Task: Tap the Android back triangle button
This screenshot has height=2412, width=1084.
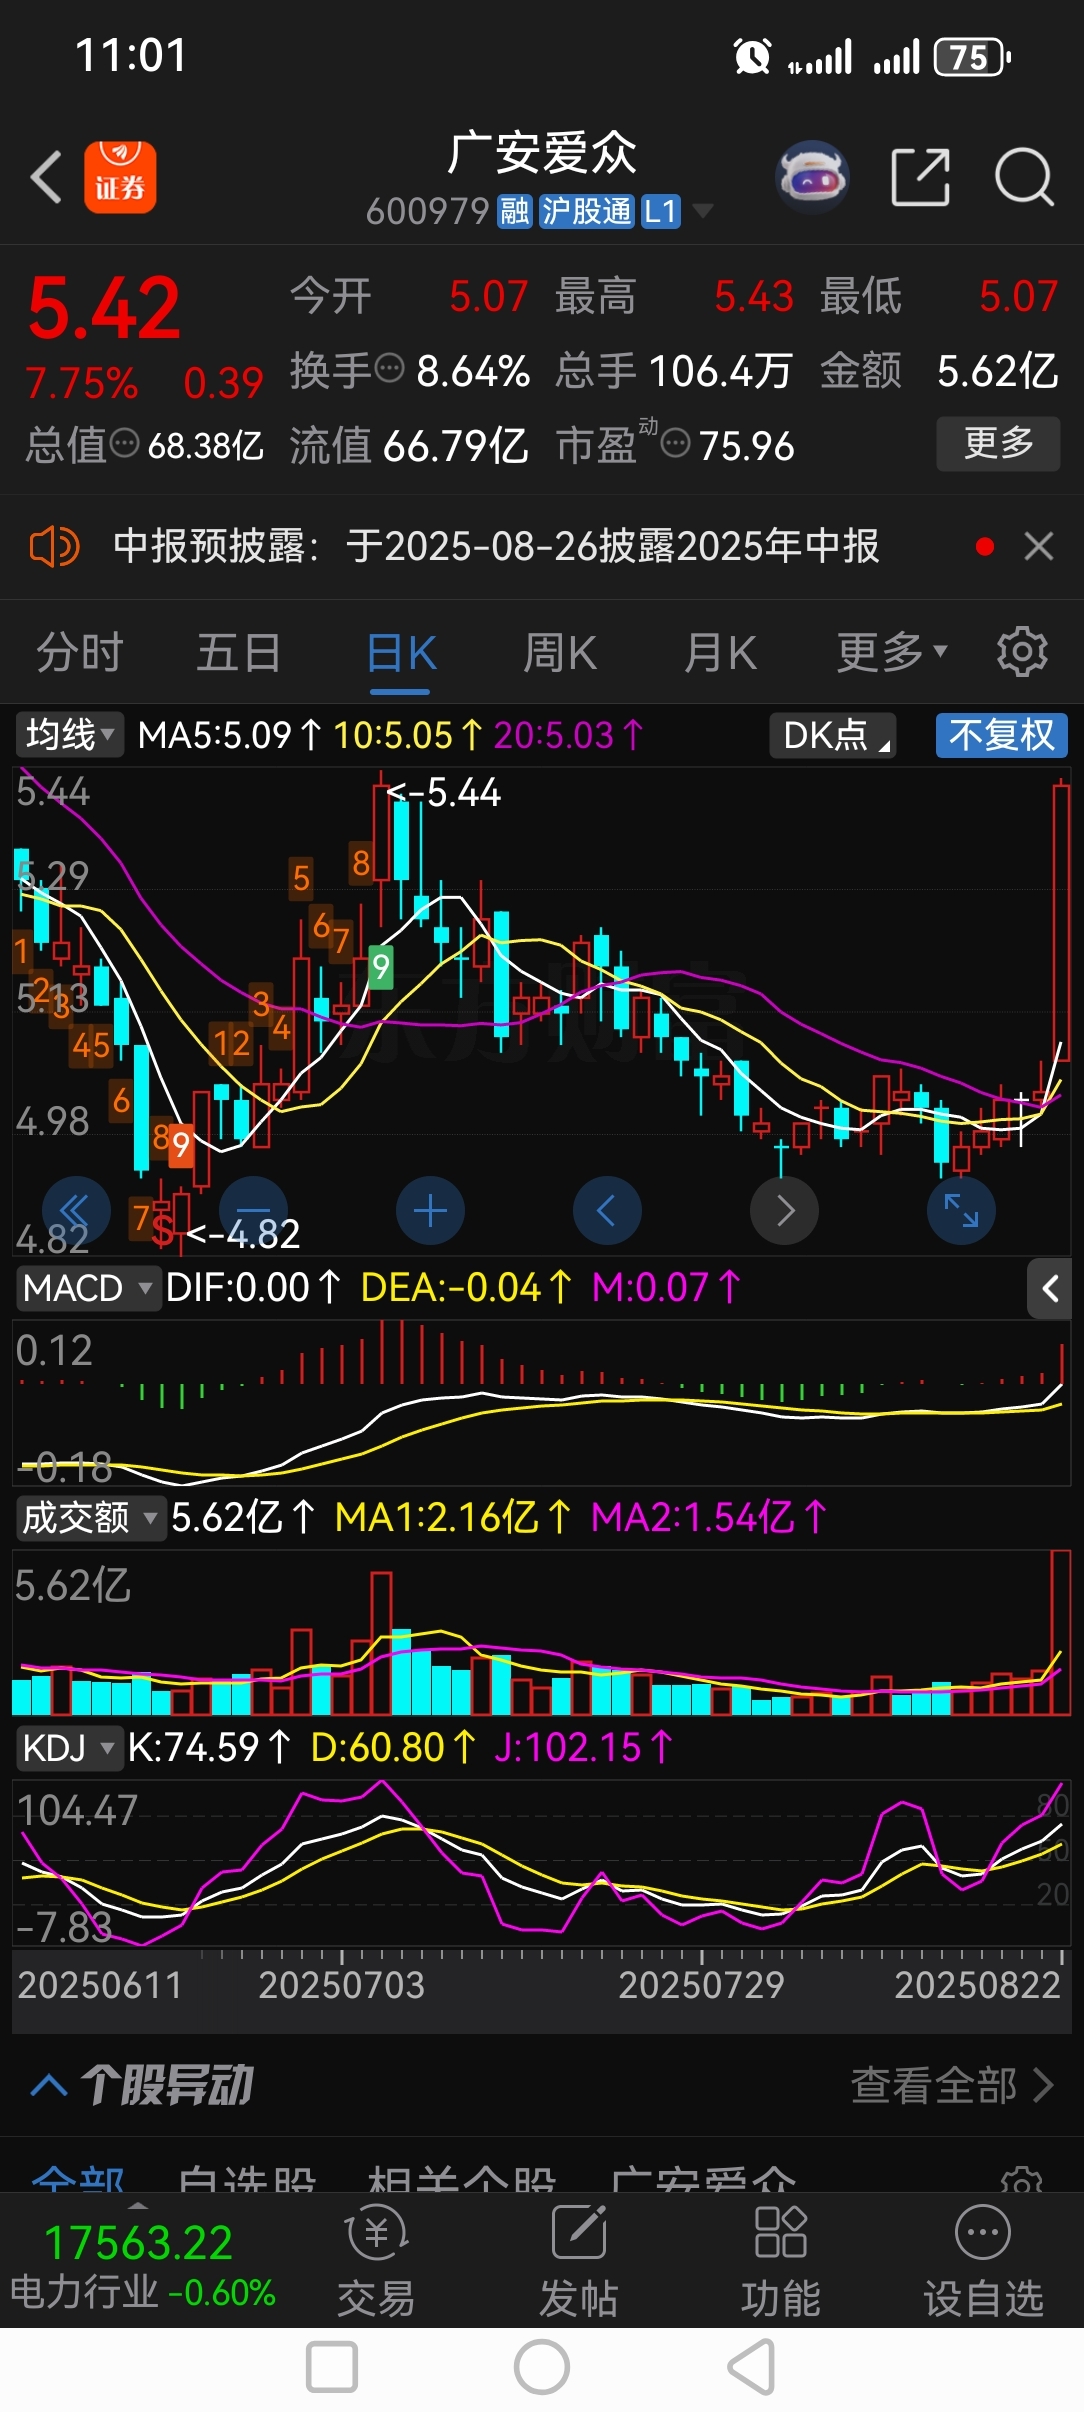Action: point(752,2368)
